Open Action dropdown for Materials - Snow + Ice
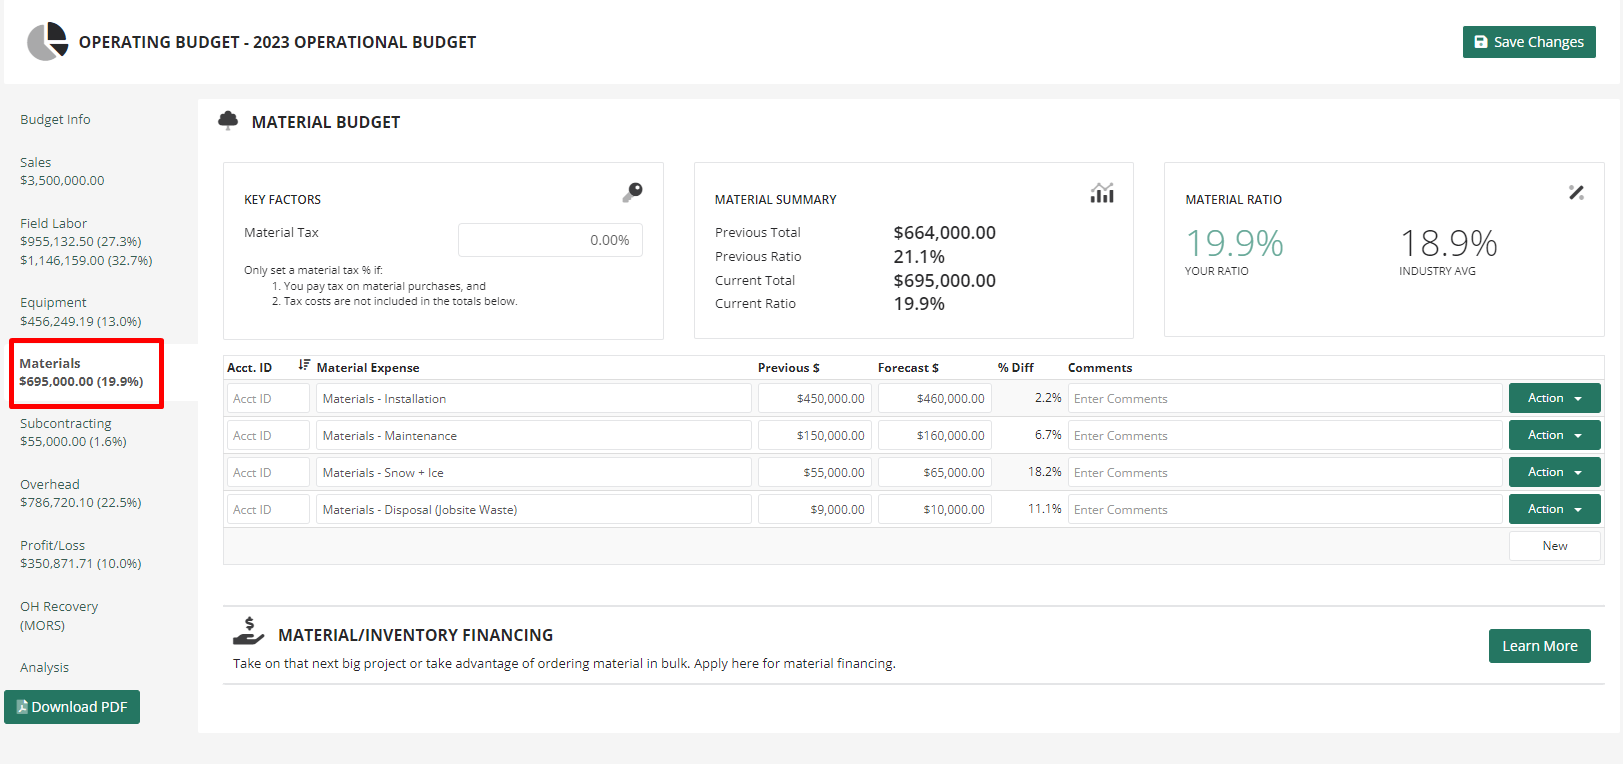 pyautogui.click(x=1554, y=472)
